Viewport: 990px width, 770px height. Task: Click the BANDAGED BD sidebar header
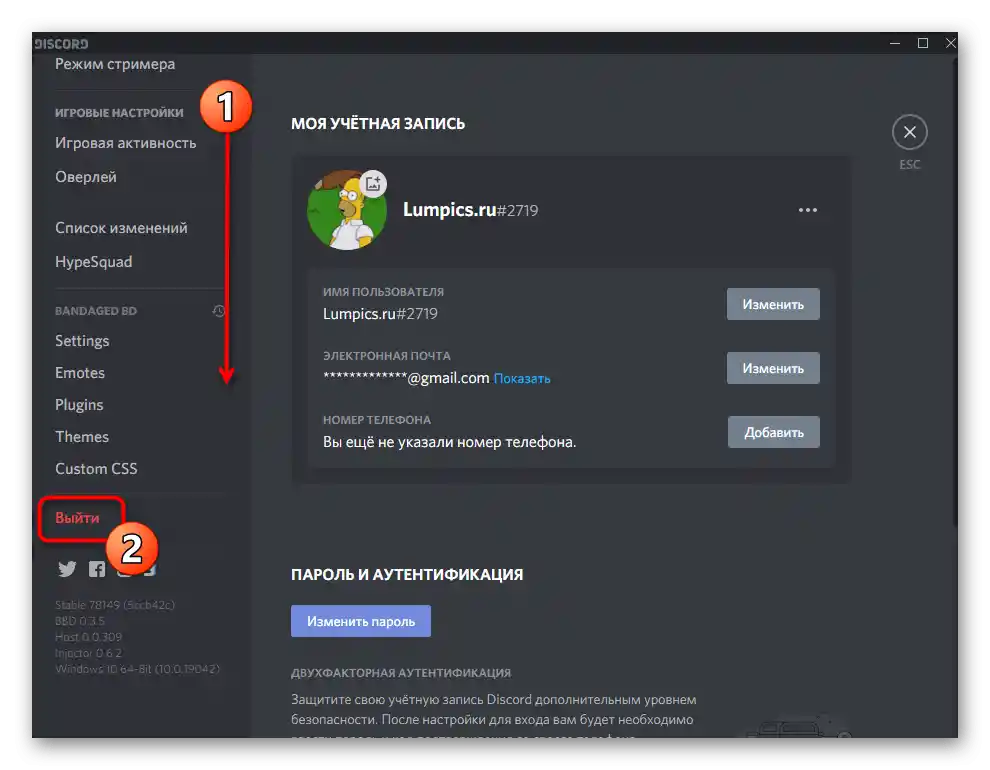96,311
